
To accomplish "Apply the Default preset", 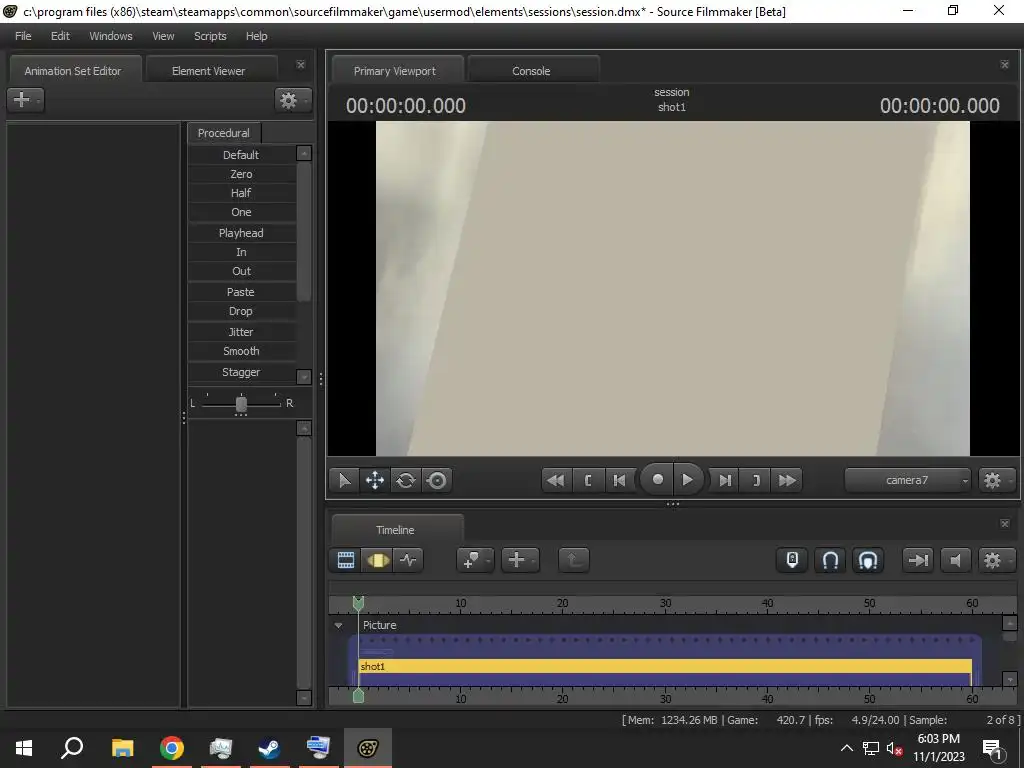I will point(241,155).
